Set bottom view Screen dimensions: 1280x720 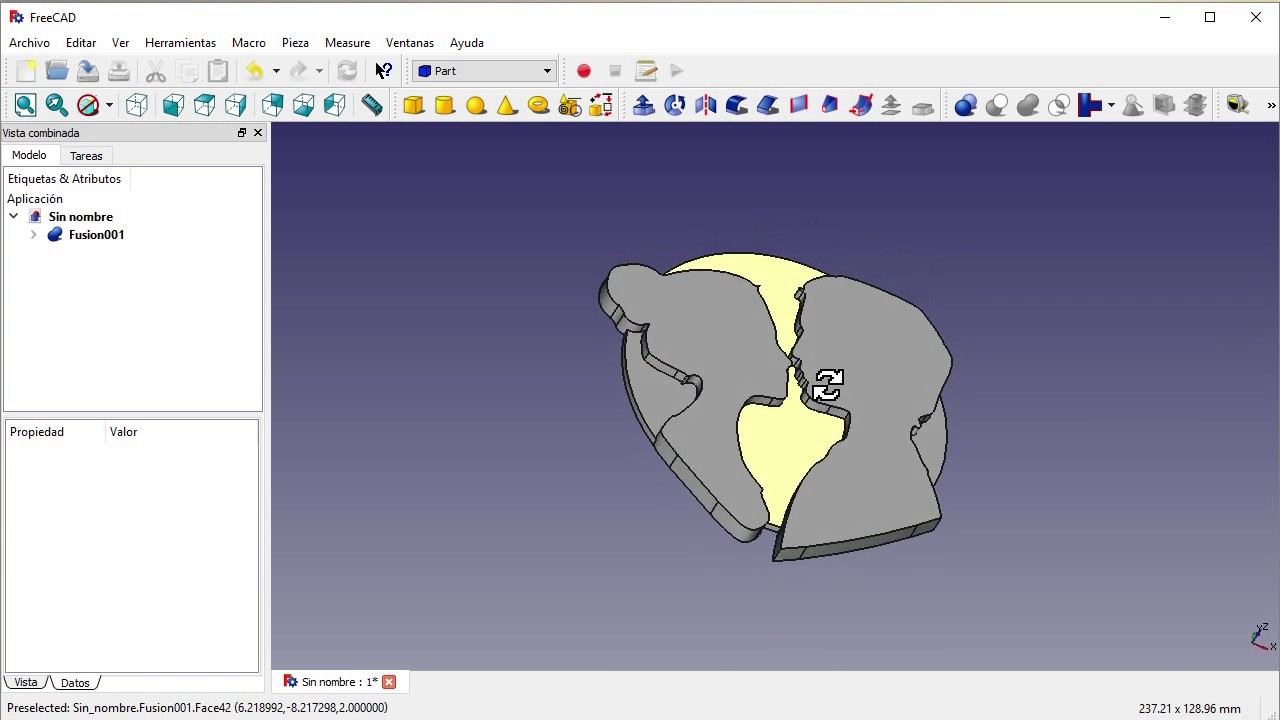point(303,105)
